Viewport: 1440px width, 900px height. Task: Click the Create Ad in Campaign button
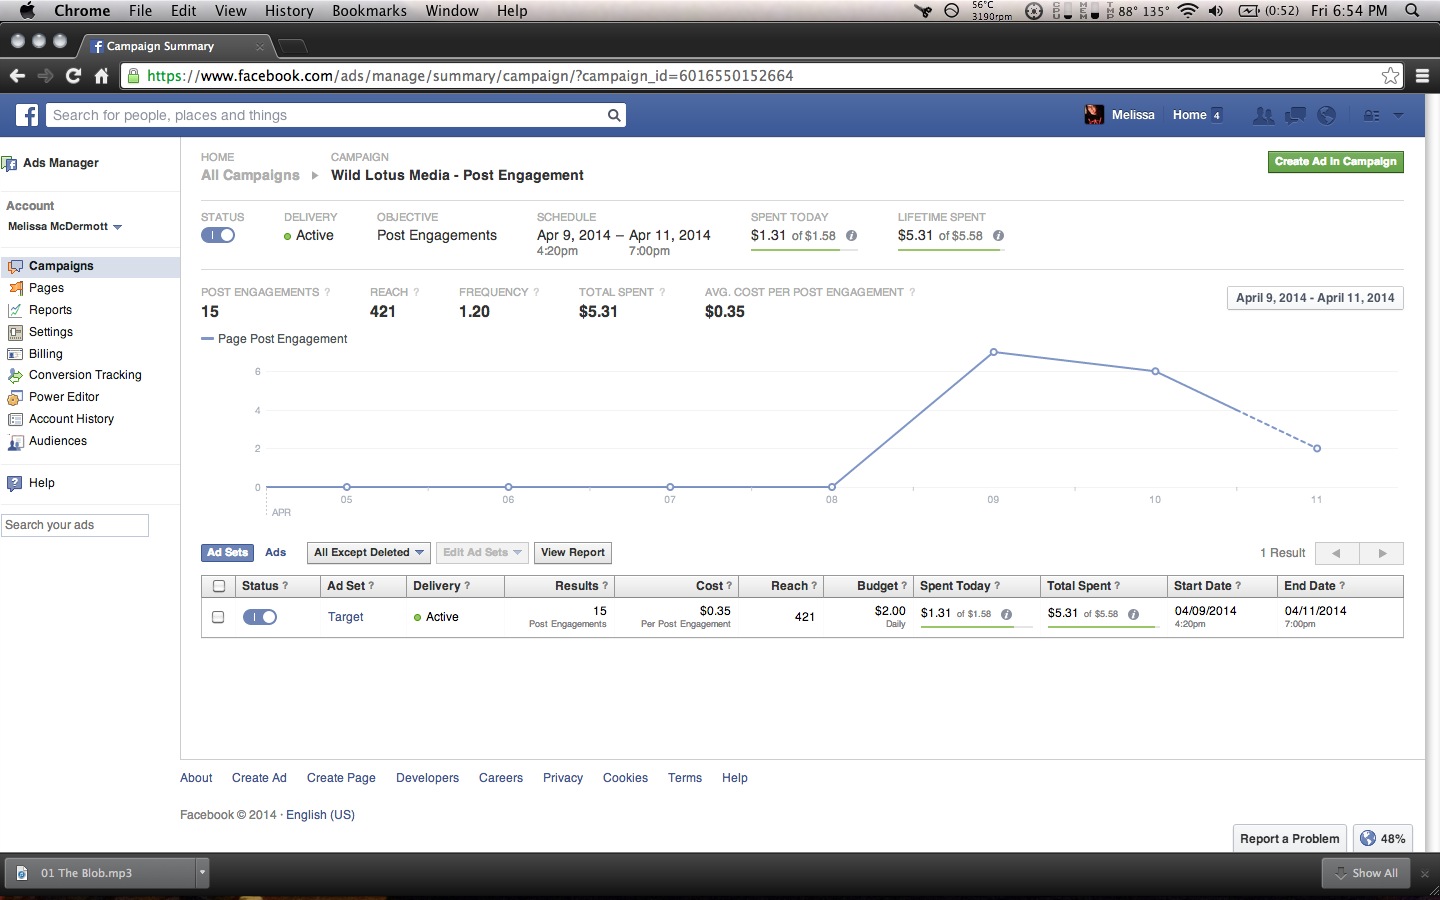1335,162
